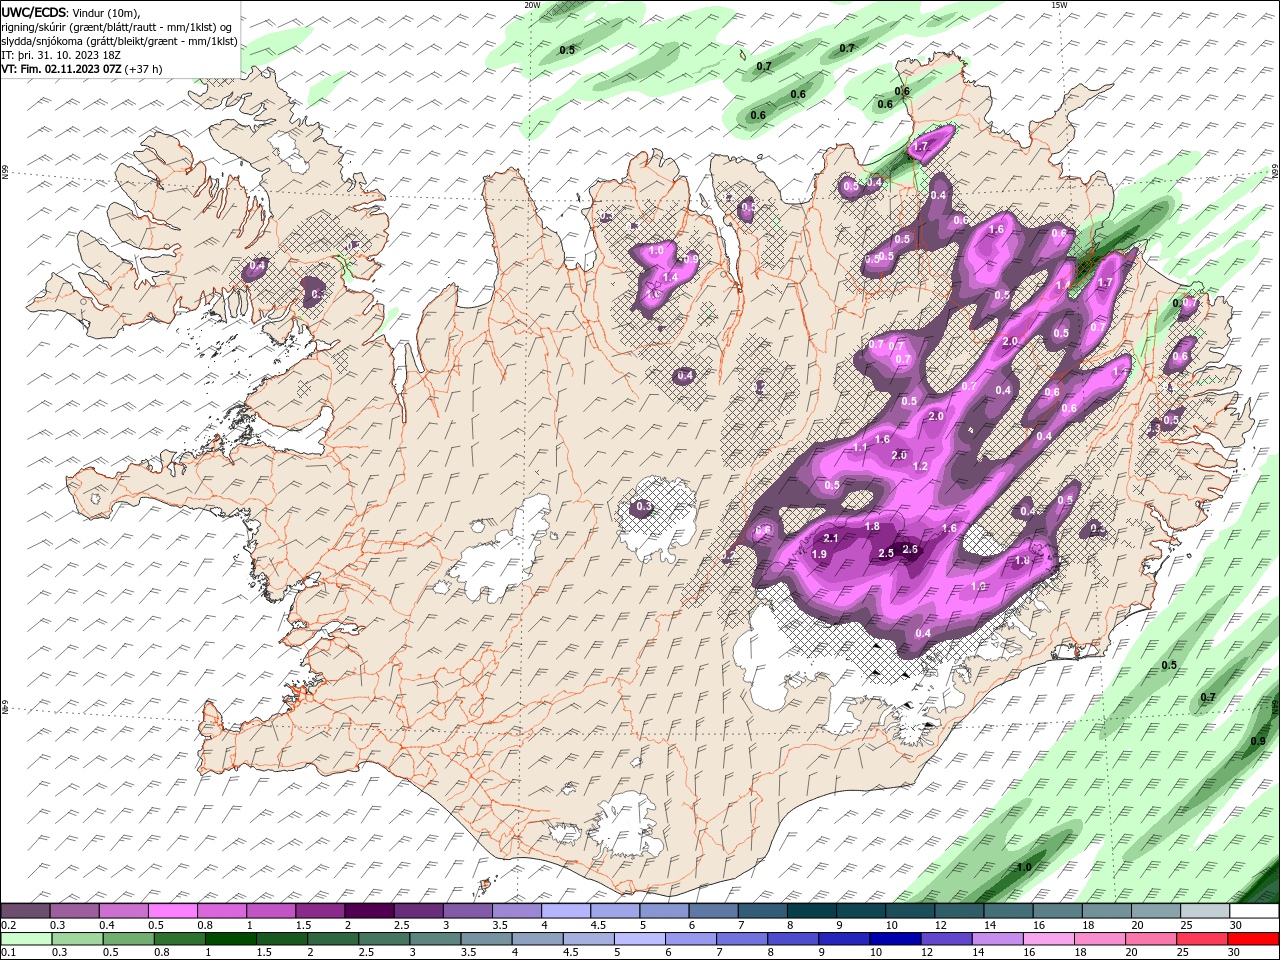1280x960 pixels.
Task: Click the 1.1 snowfall value on map
Action: click(x=861, y=447)
